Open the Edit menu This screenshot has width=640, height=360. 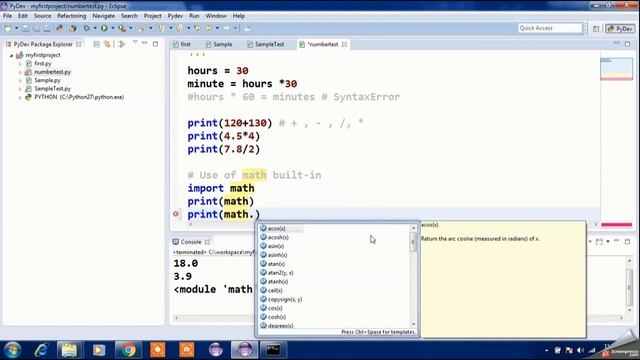tap(22, 16)
